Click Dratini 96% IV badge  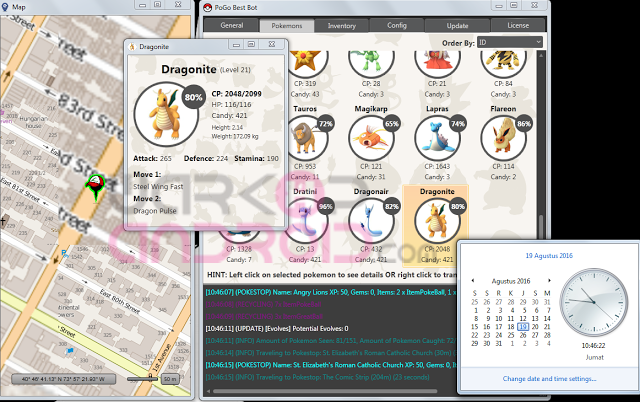(x=325, y=207)
